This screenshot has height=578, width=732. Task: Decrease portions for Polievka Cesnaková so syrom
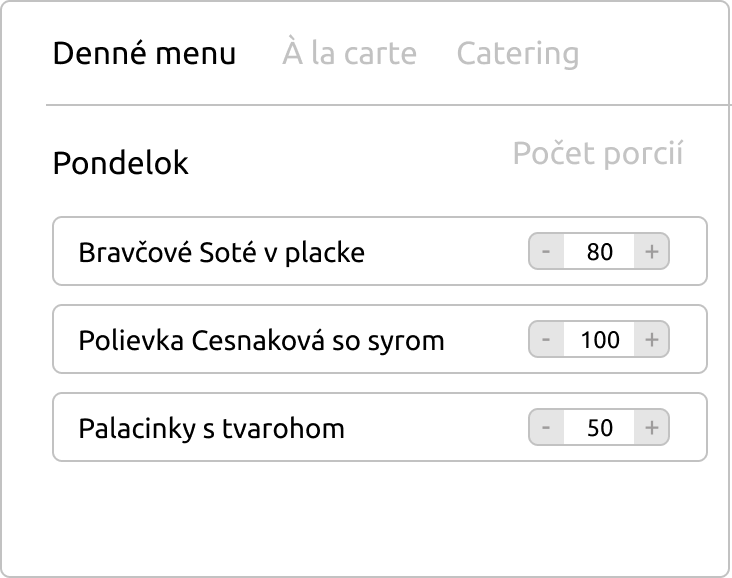coord(546,340)
